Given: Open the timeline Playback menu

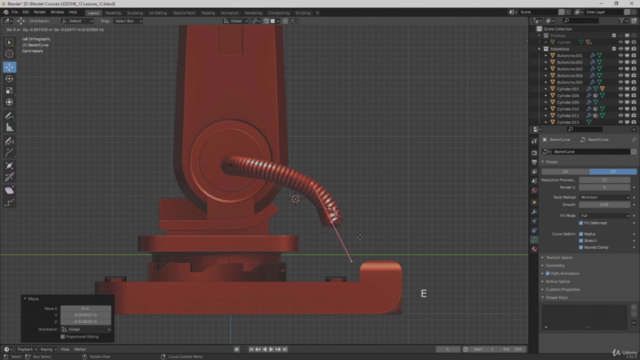Looking at the screenshot, I should click(x=27, y=349).
